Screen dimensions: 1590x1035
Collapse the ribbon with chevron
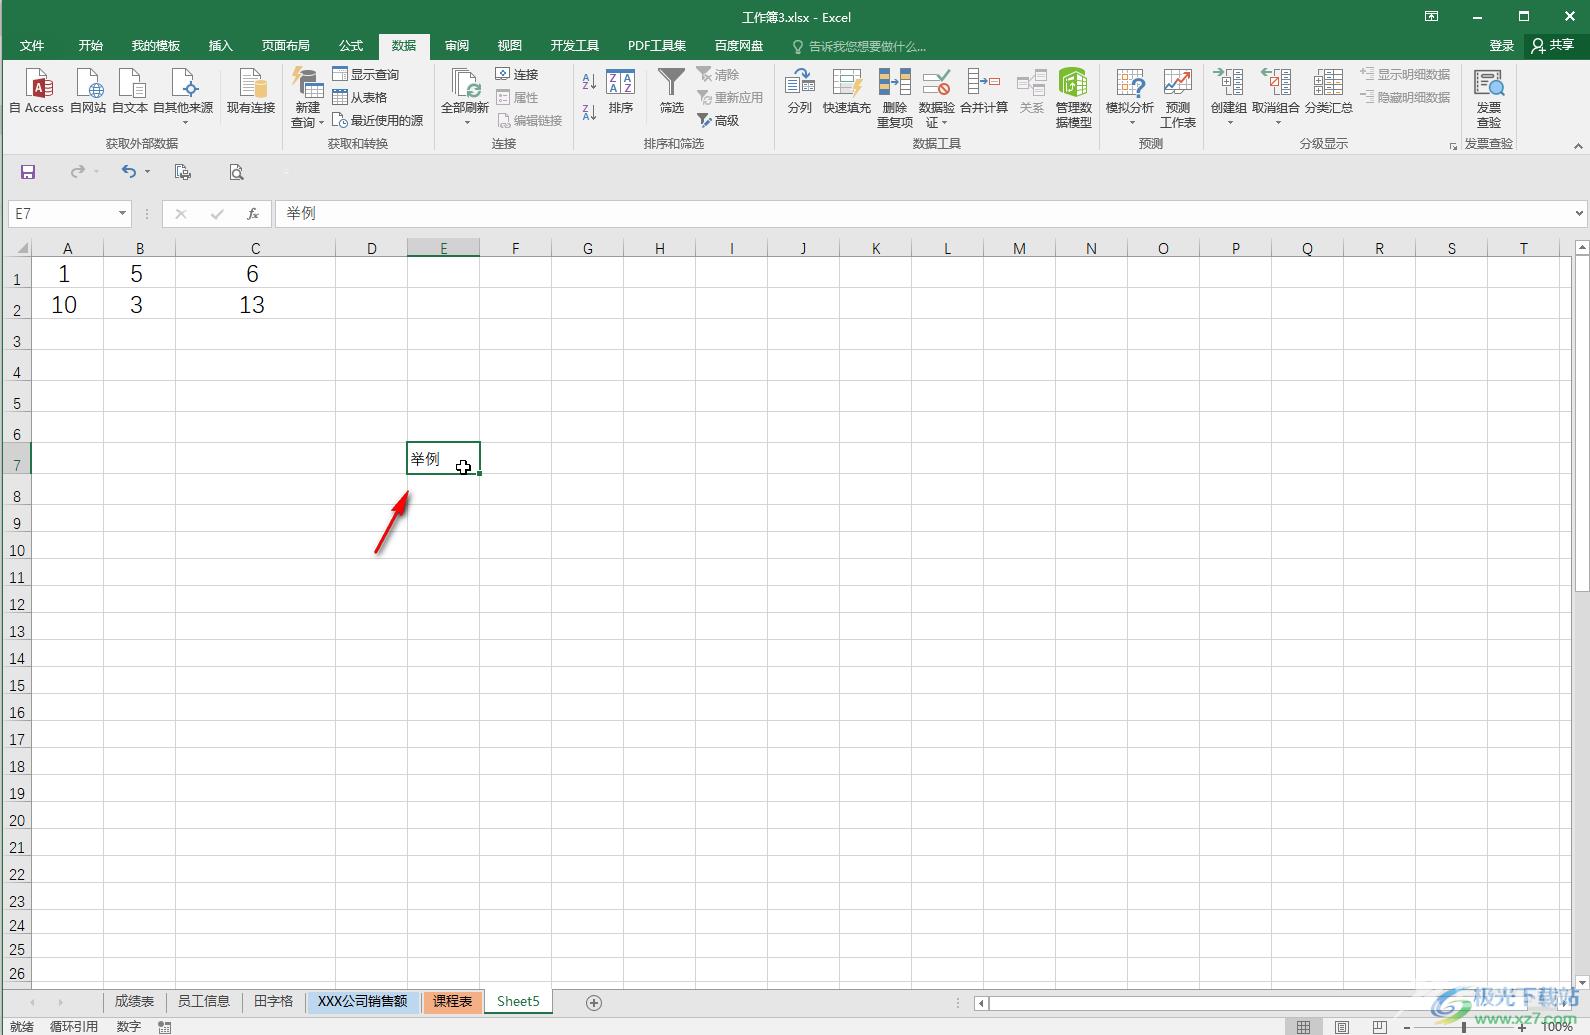(1578, 146)
